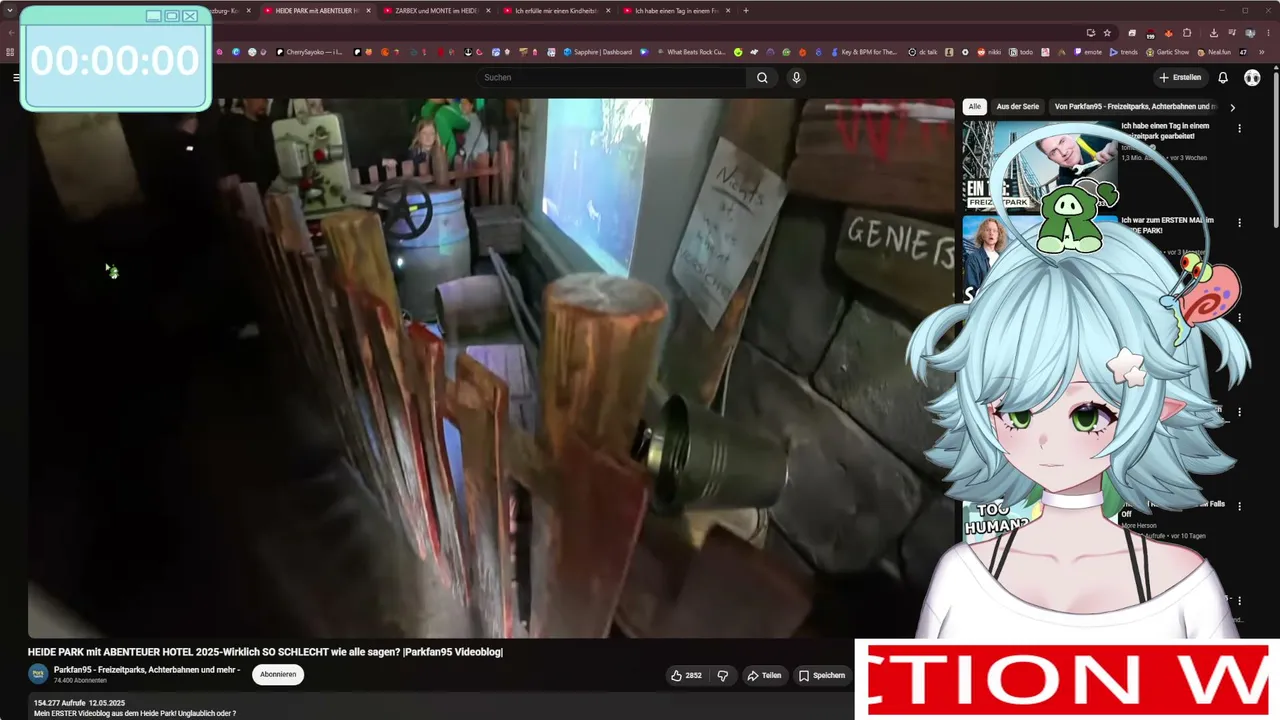Click the page vertical scrollbar

[x=1276, y=150]
